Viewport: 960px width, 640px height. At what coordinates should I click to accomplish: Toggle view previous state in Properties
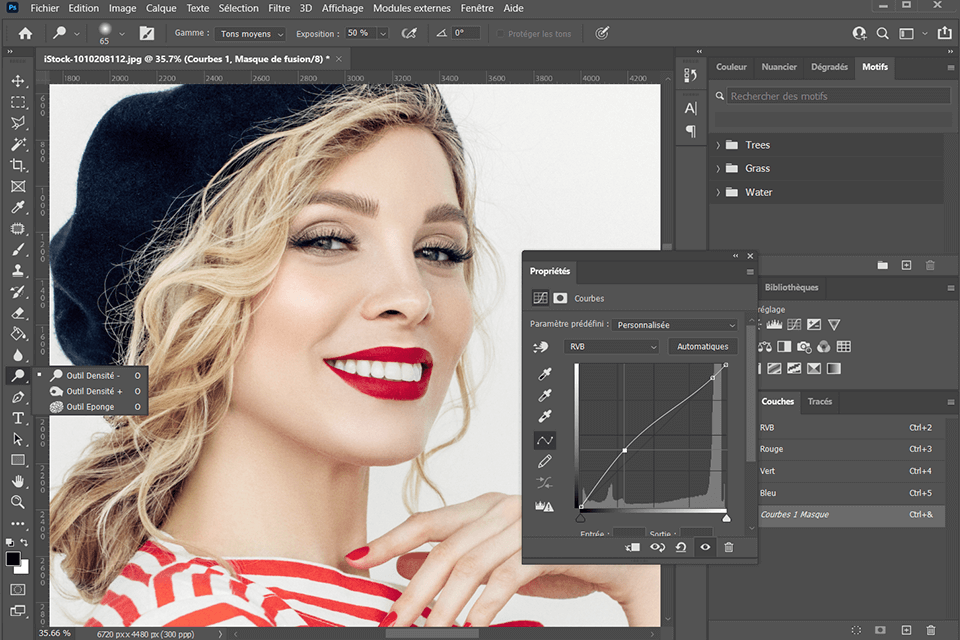coord(657,547)
